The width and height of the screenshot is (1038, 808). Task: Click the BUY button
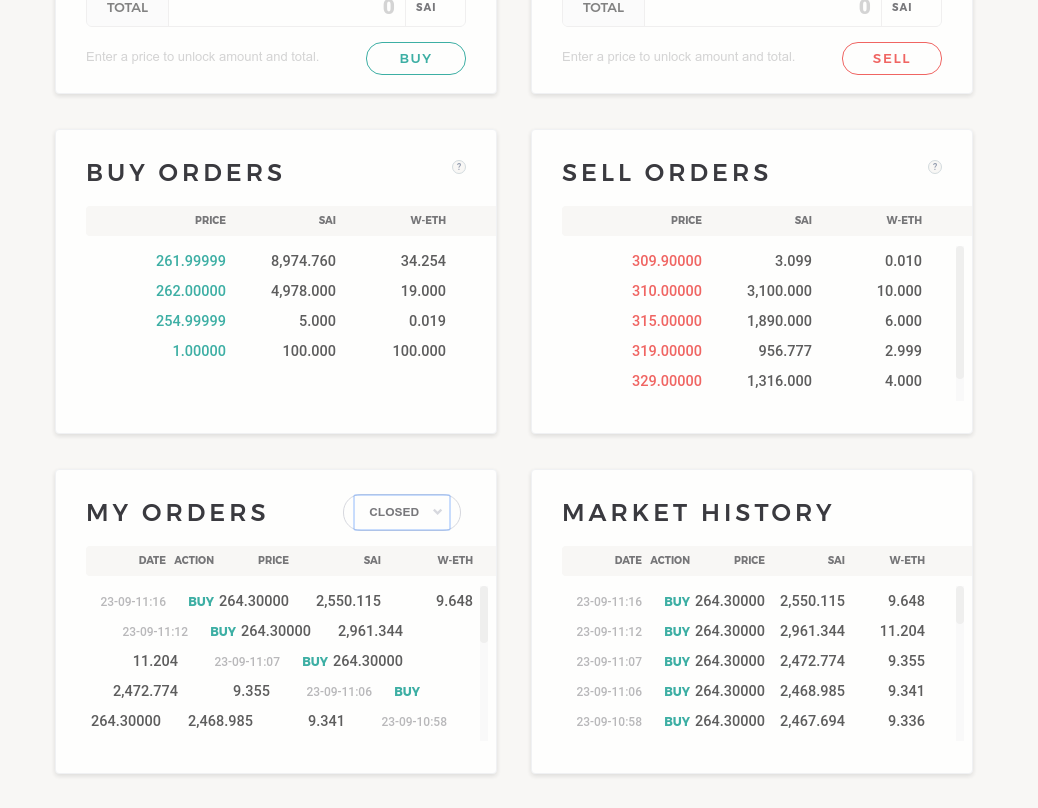415,58
